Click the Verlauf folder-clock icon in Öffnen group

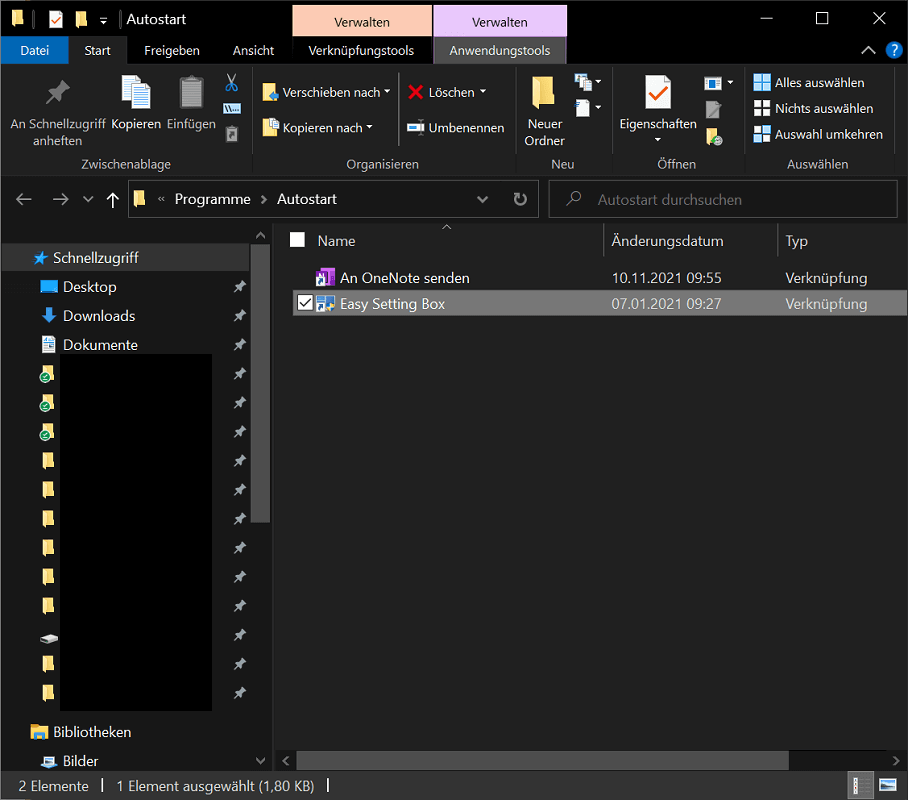tap(714, 137)
